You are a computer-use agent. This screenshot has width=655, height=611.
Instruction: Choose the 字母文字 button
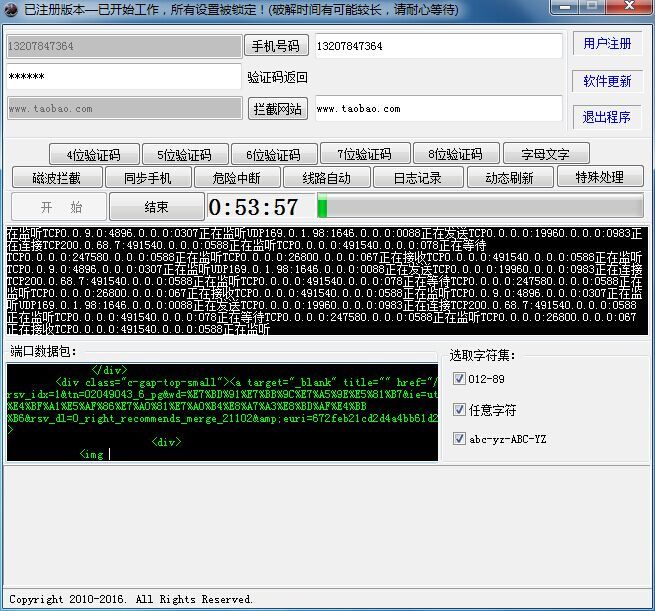point(547,154)
